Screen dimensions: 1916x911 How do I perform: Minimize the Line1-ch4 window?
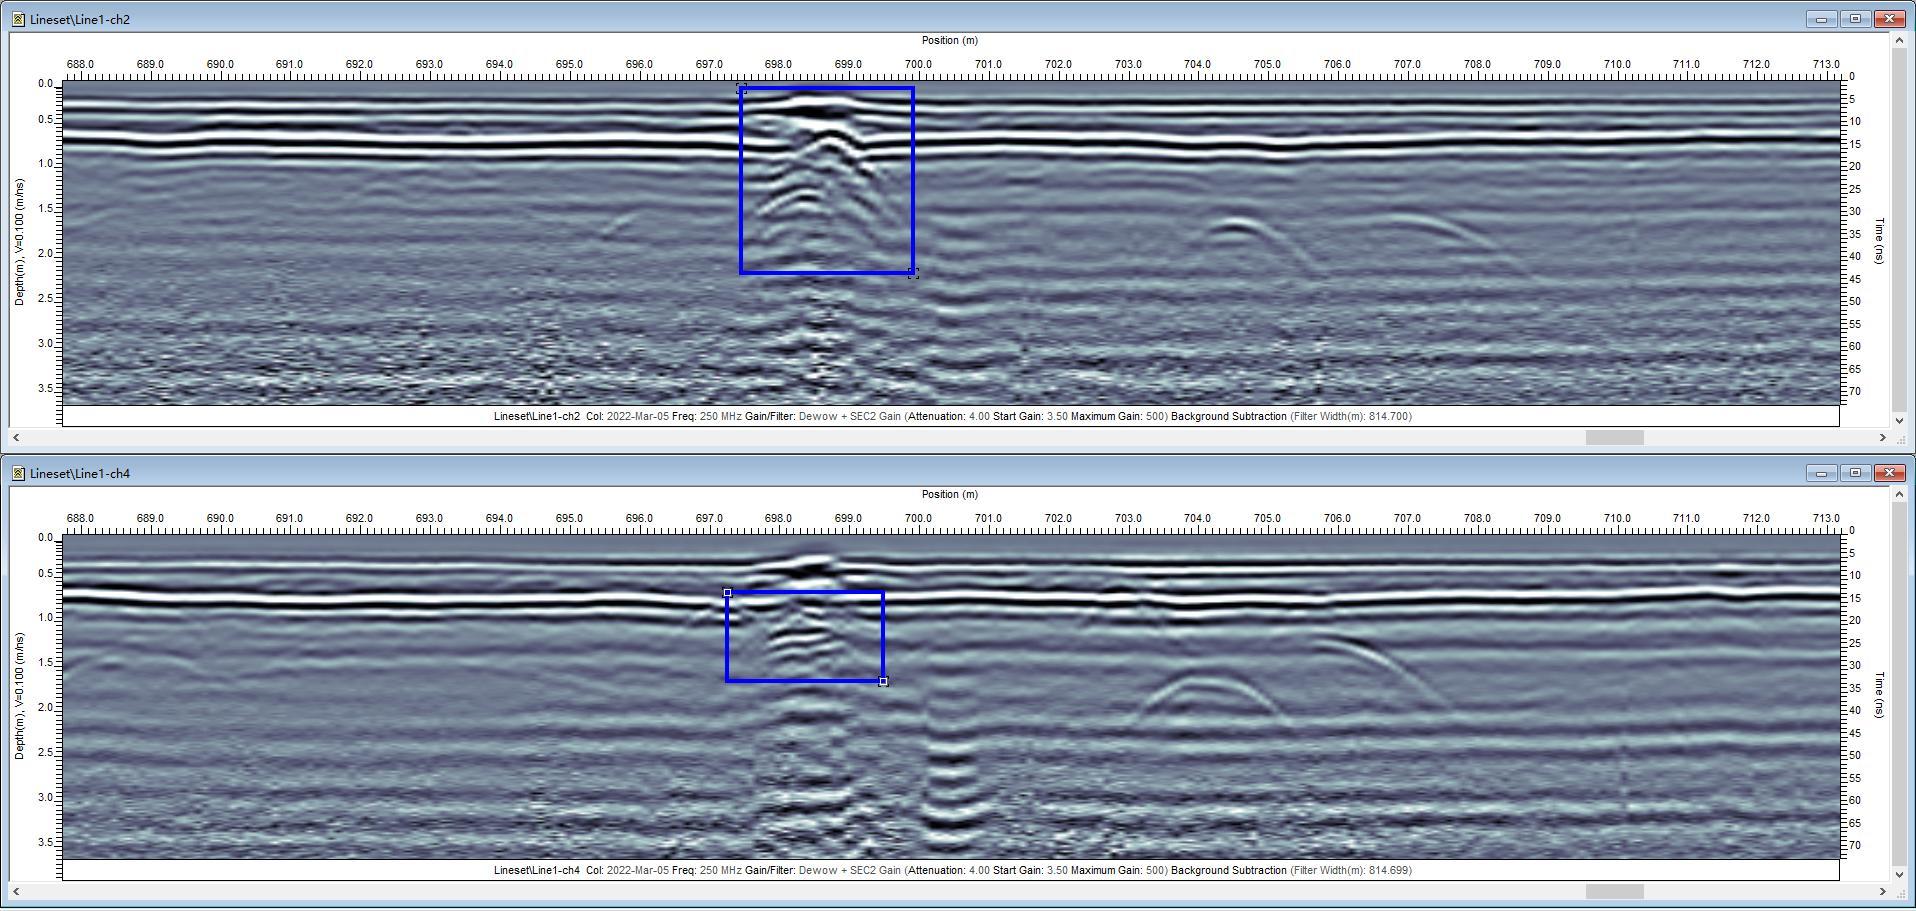pyautogui.click(x=1822, y=473)
